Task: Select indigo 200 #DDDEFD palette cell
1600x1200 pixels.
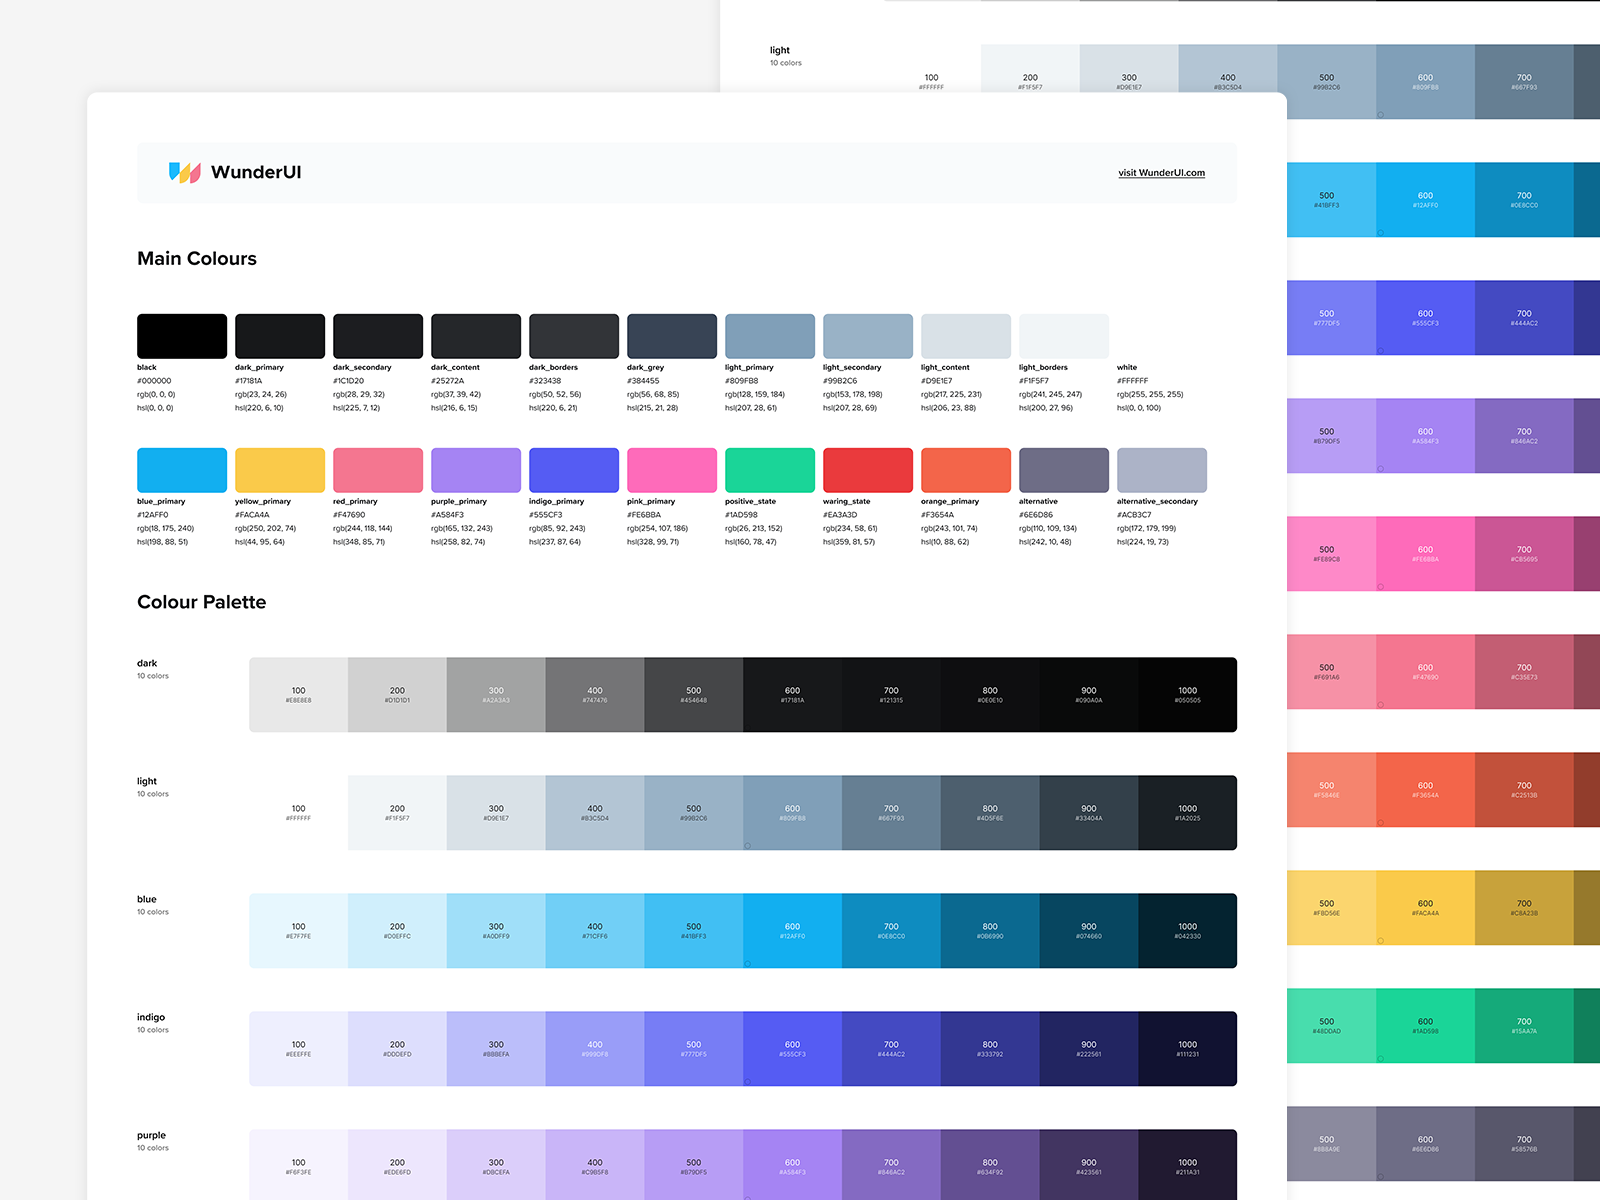Action: point(397,1049)
